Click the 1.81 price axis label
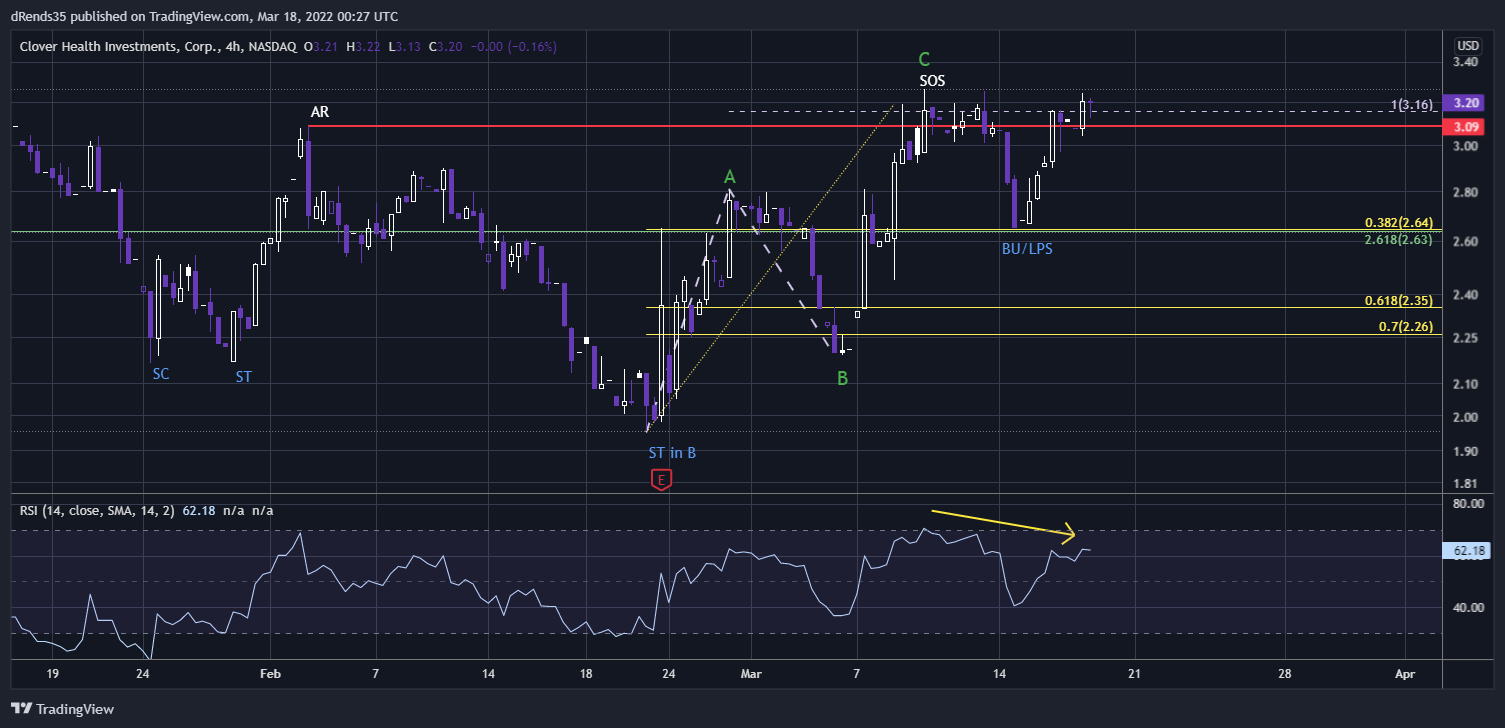 point(1466,484)
